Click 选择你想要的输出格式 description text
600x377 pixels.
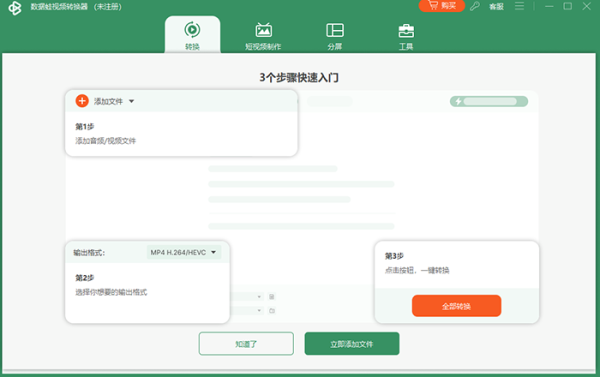tap(111, 292)
